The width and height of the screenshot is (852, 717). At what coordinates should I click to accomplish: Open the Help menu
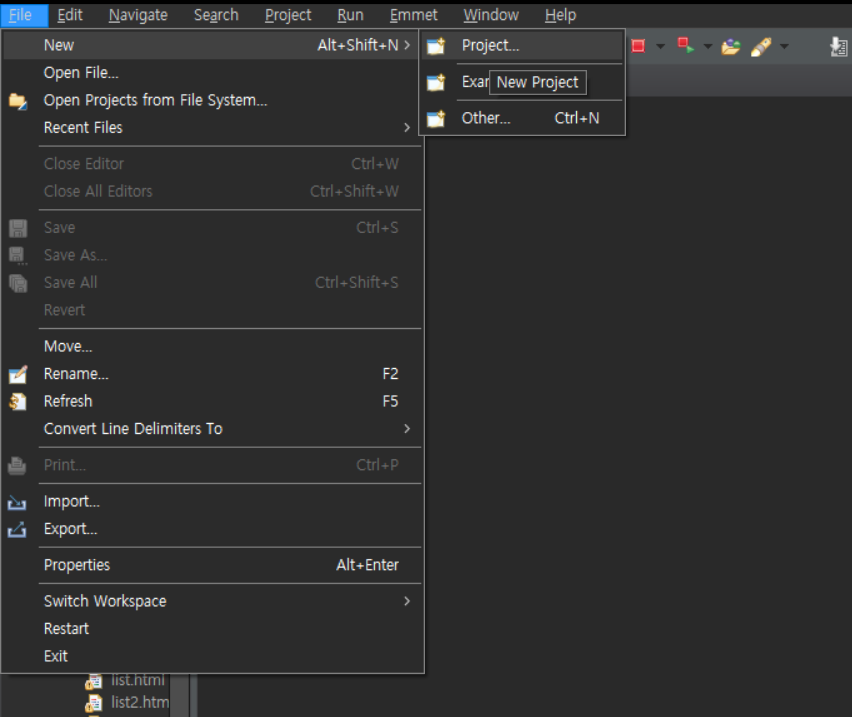[561, 15]
